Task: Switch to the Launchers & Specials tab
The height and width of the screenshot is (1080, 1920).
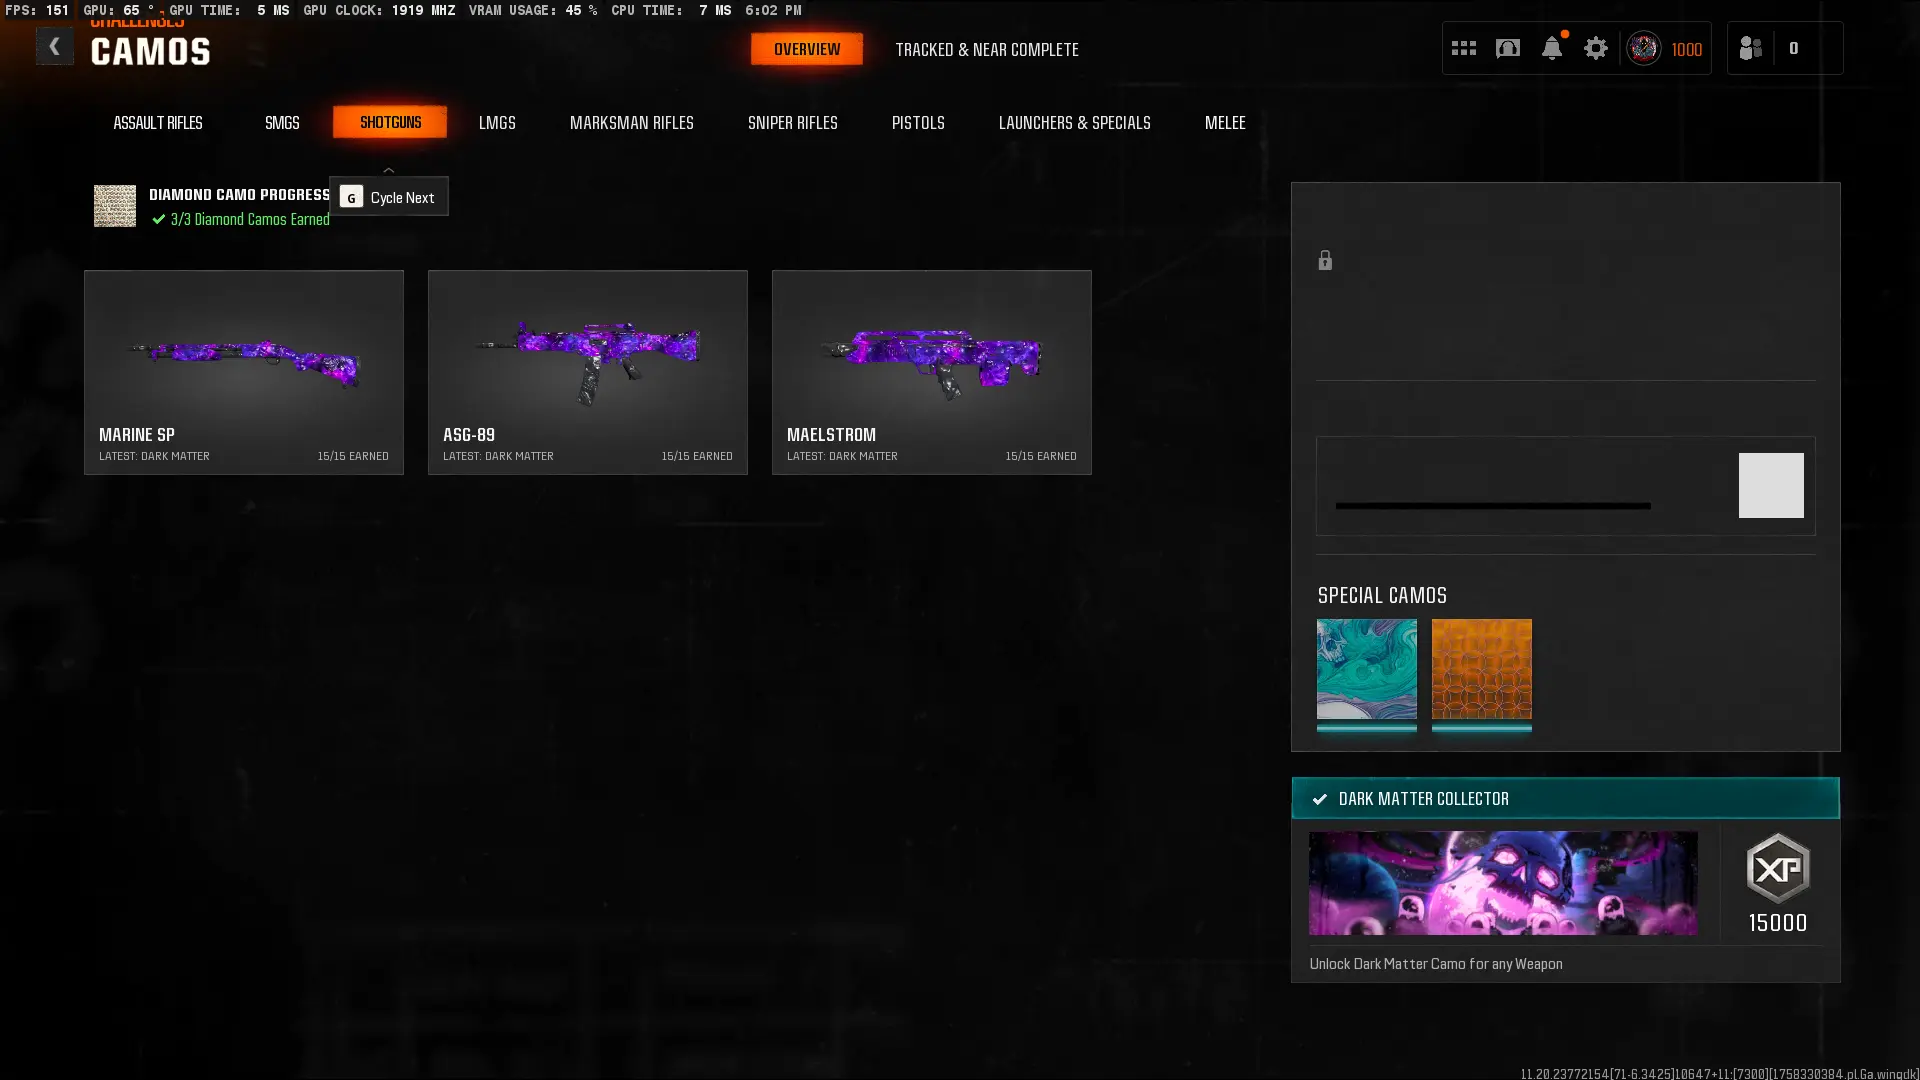Action: click(x=1074, y=122)
